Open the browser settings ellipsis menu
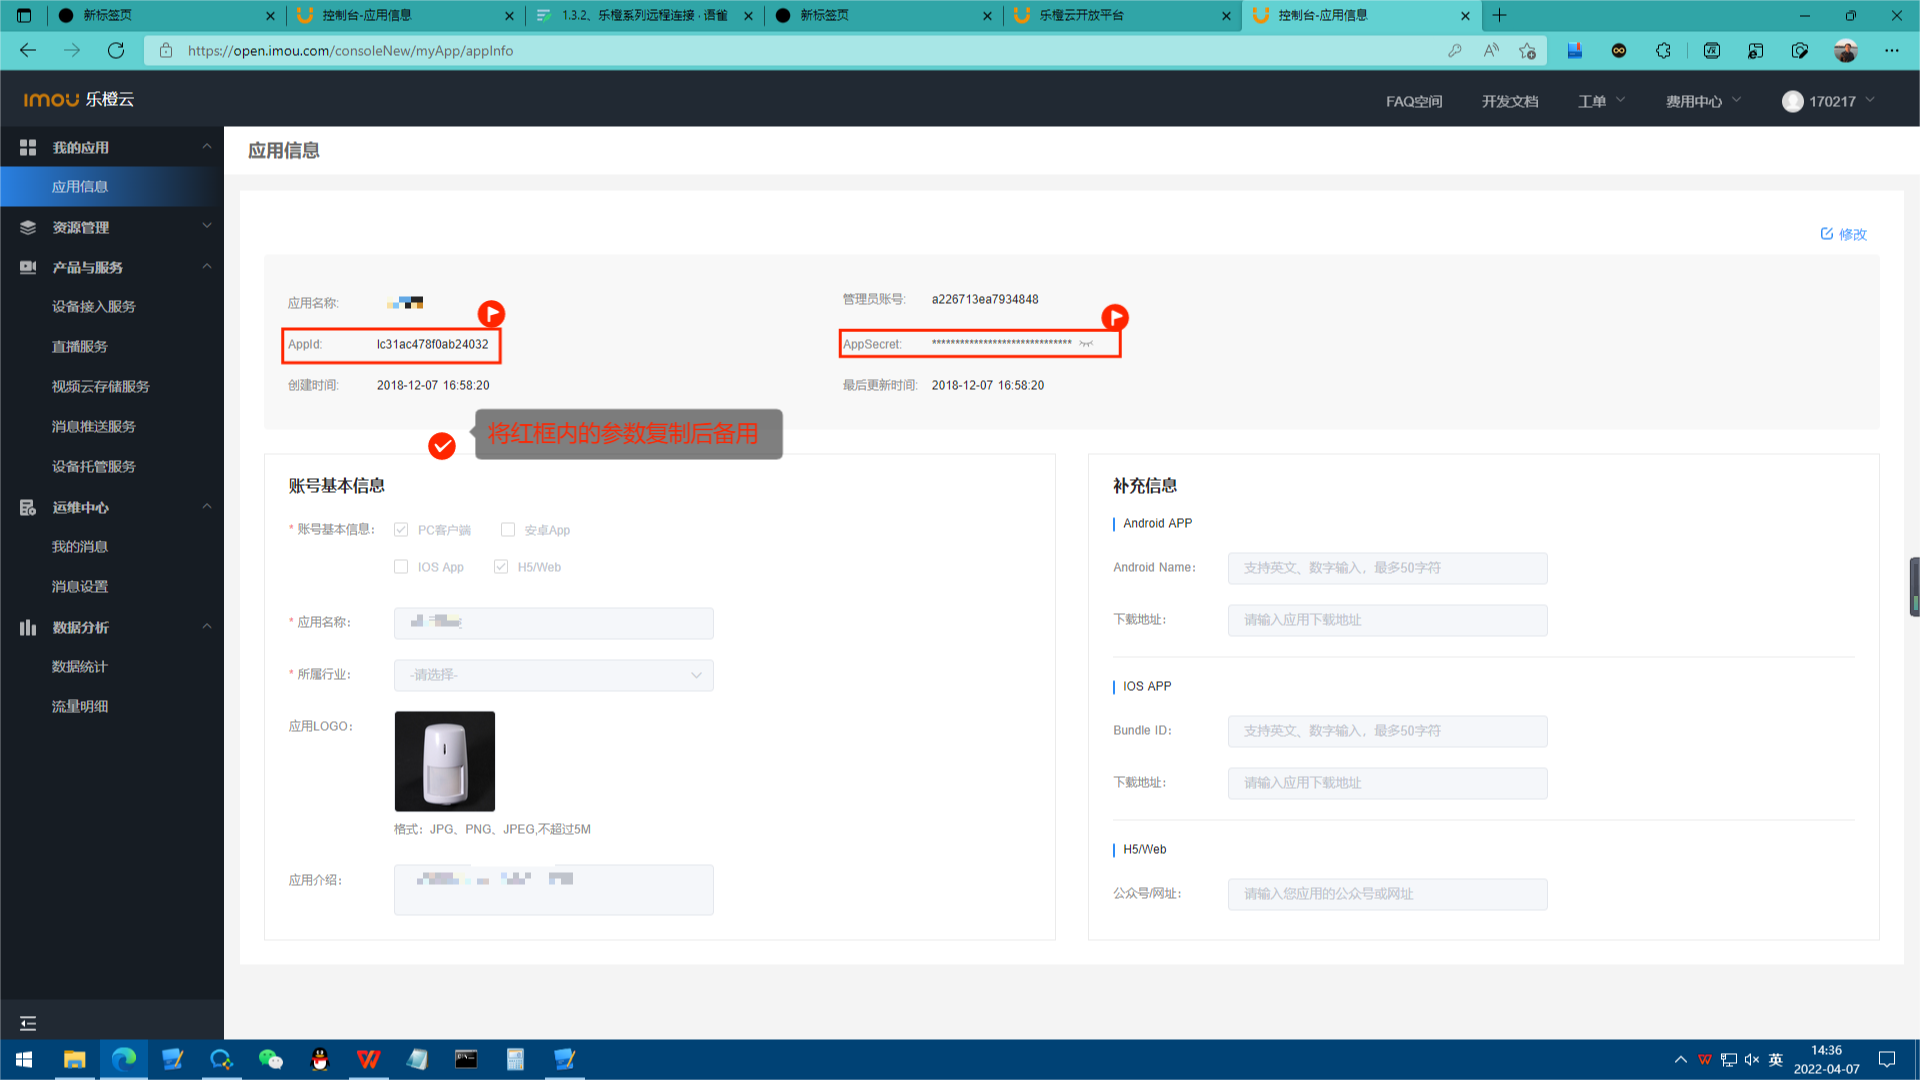 pyautogui.click(x=1892, y=51)
